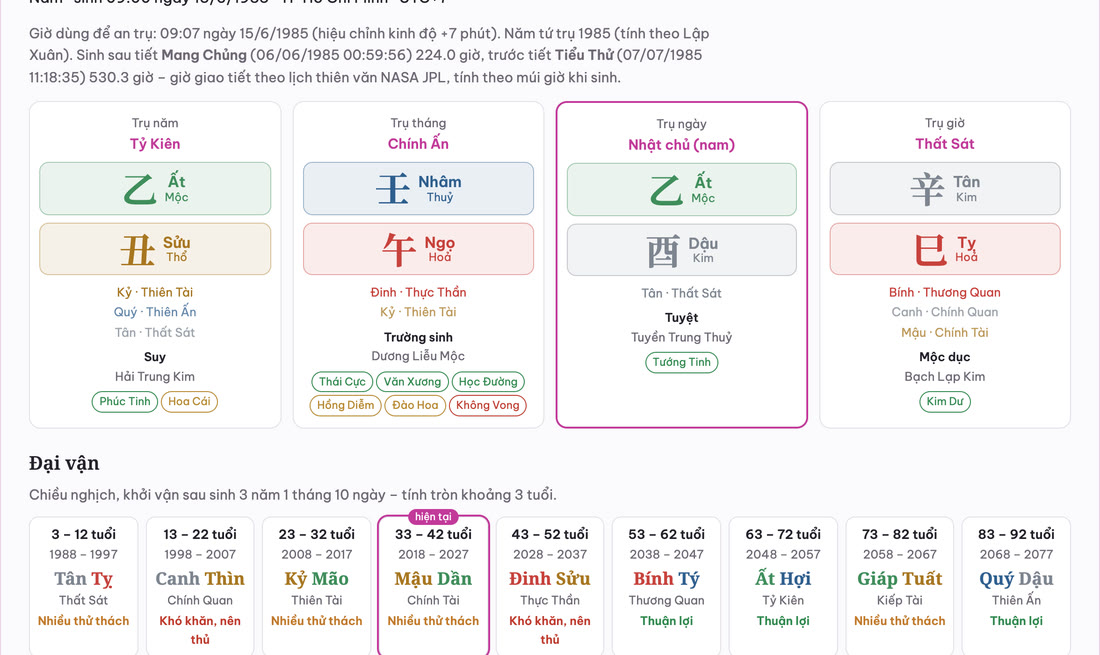
Task: Click the 'hiện tại' badge
Action: (433, 517)
